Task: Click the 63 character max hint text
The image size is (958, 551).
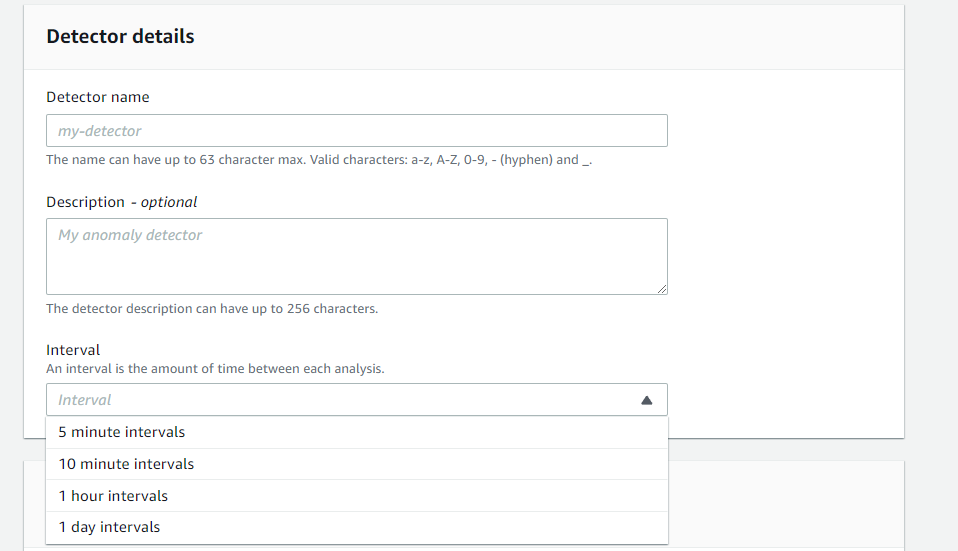Action: click(319, 160)
